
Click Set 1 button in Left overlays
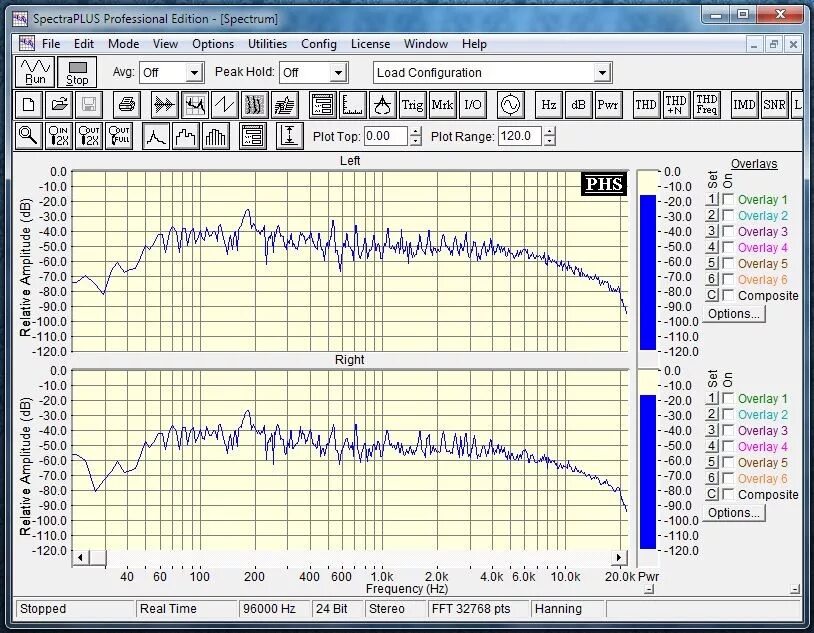[x=712, y=199]
